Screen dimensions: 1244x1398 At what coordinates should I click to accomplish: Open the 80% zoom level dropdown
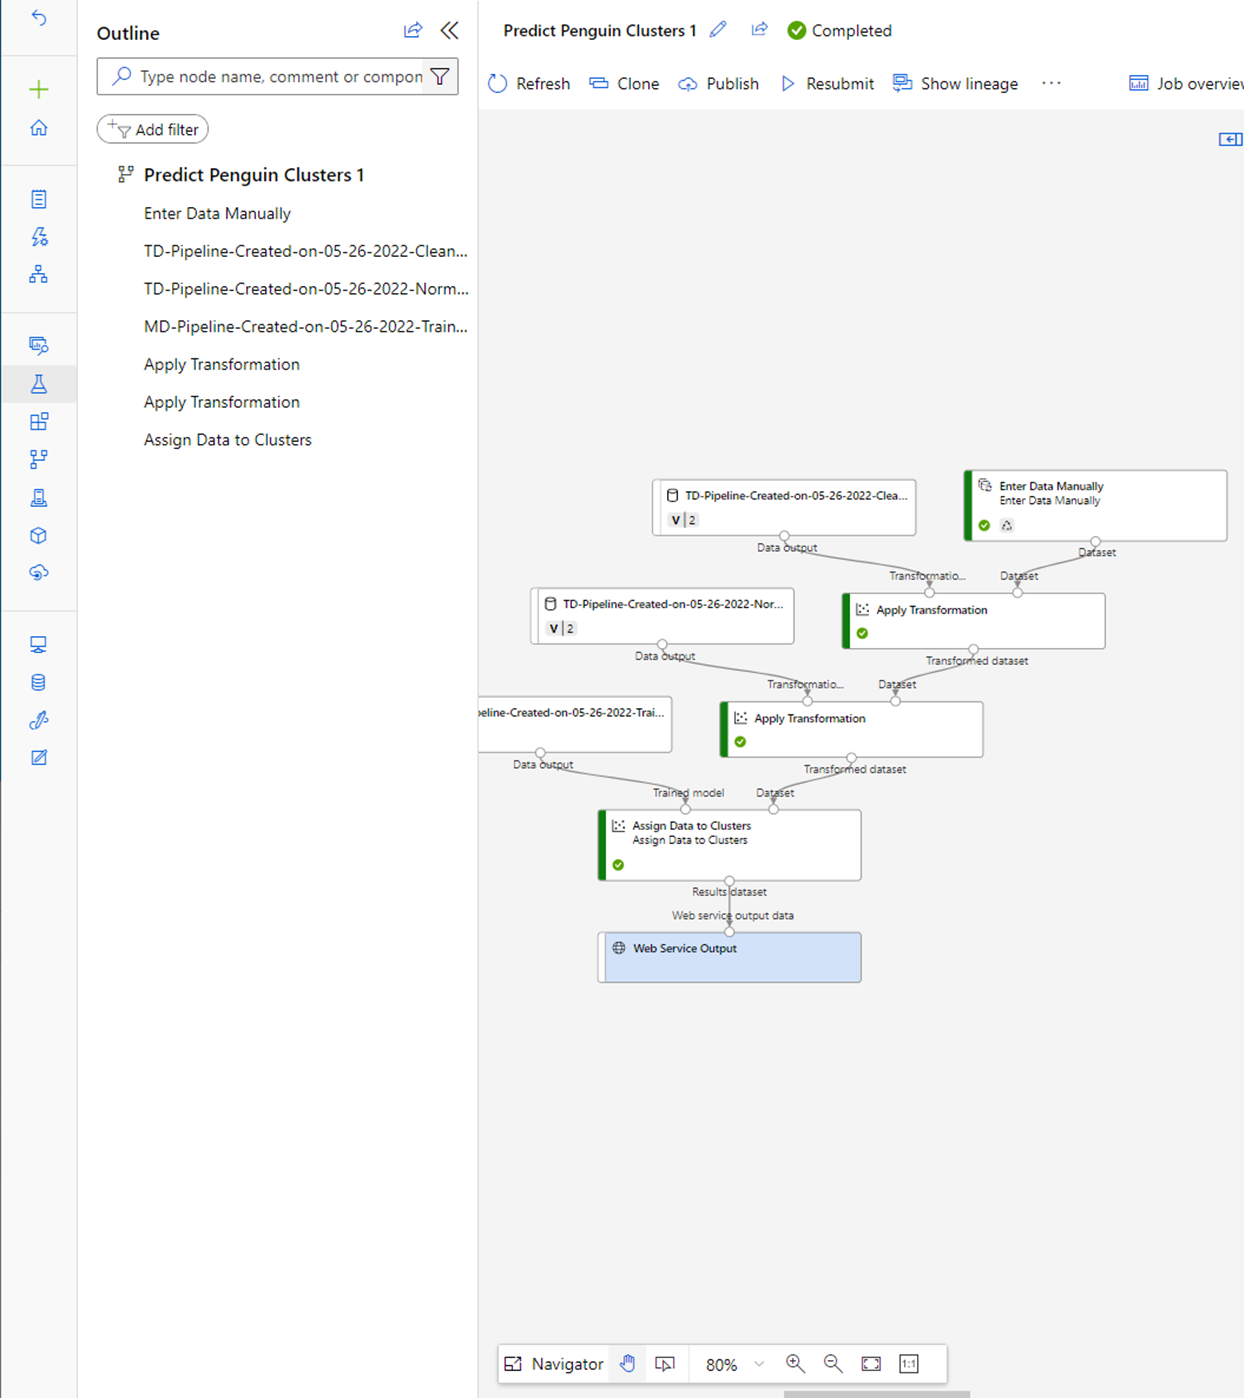(734, 1364)
